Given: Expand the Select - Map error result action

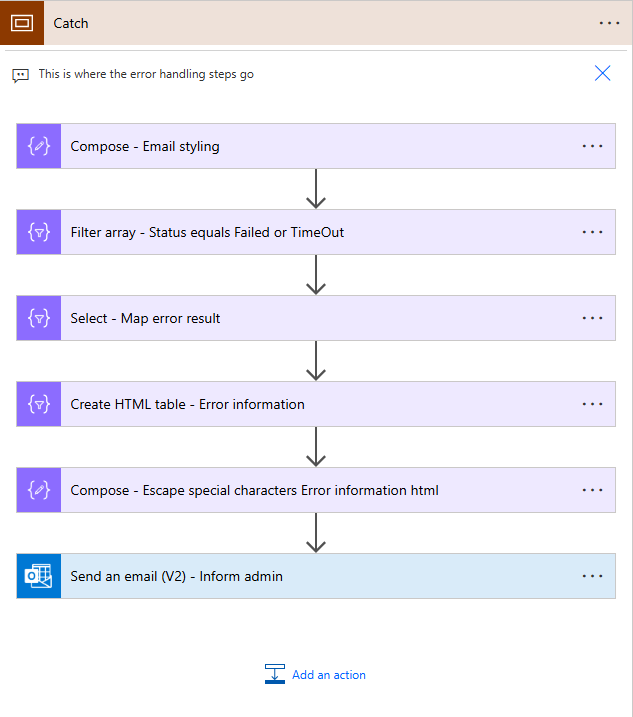Looking at the screenshot, I should 316,318.
